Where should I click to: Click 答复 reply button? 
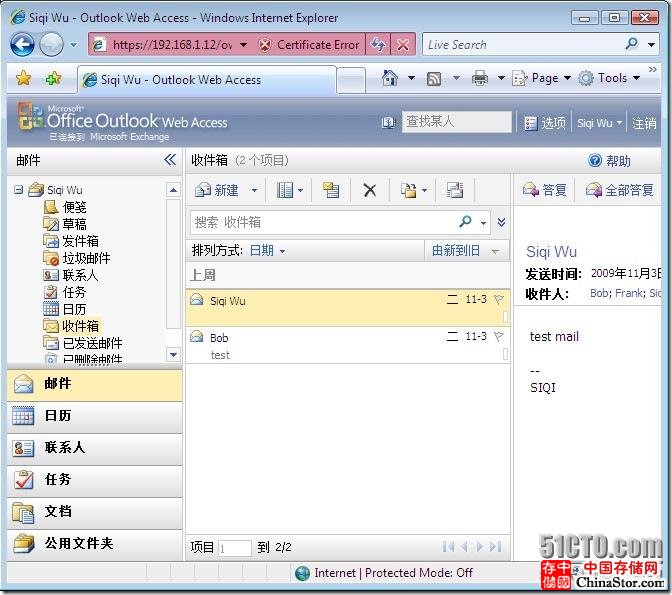click(x=545, y=190)
